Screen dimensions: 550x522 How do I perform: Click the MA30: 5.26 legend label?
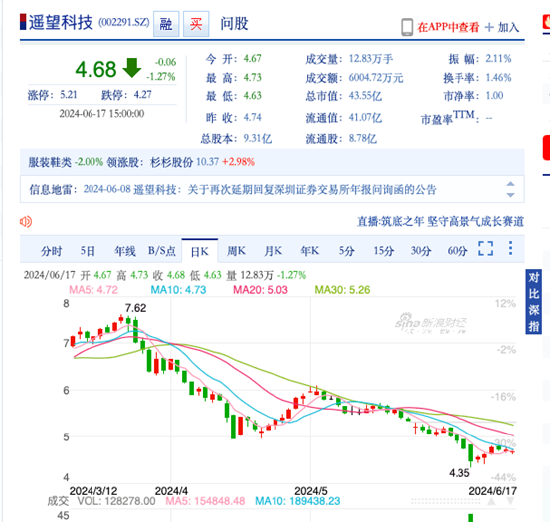[x=342, y=290]
